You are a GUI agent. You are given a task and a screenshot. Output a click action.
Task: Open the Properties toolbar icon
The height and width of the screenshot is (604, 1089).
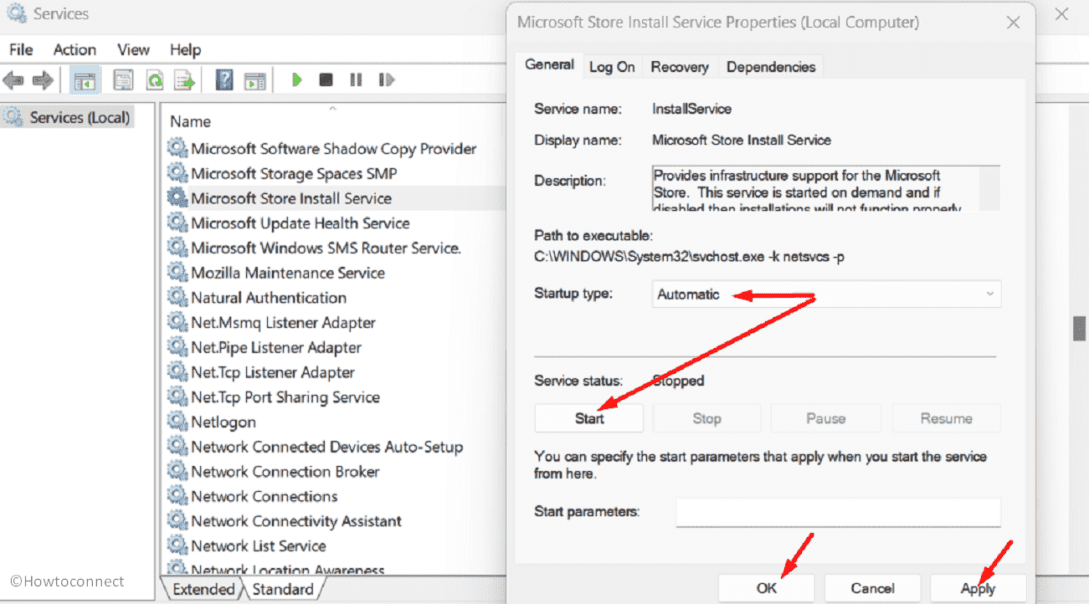(x=123, y=81)
